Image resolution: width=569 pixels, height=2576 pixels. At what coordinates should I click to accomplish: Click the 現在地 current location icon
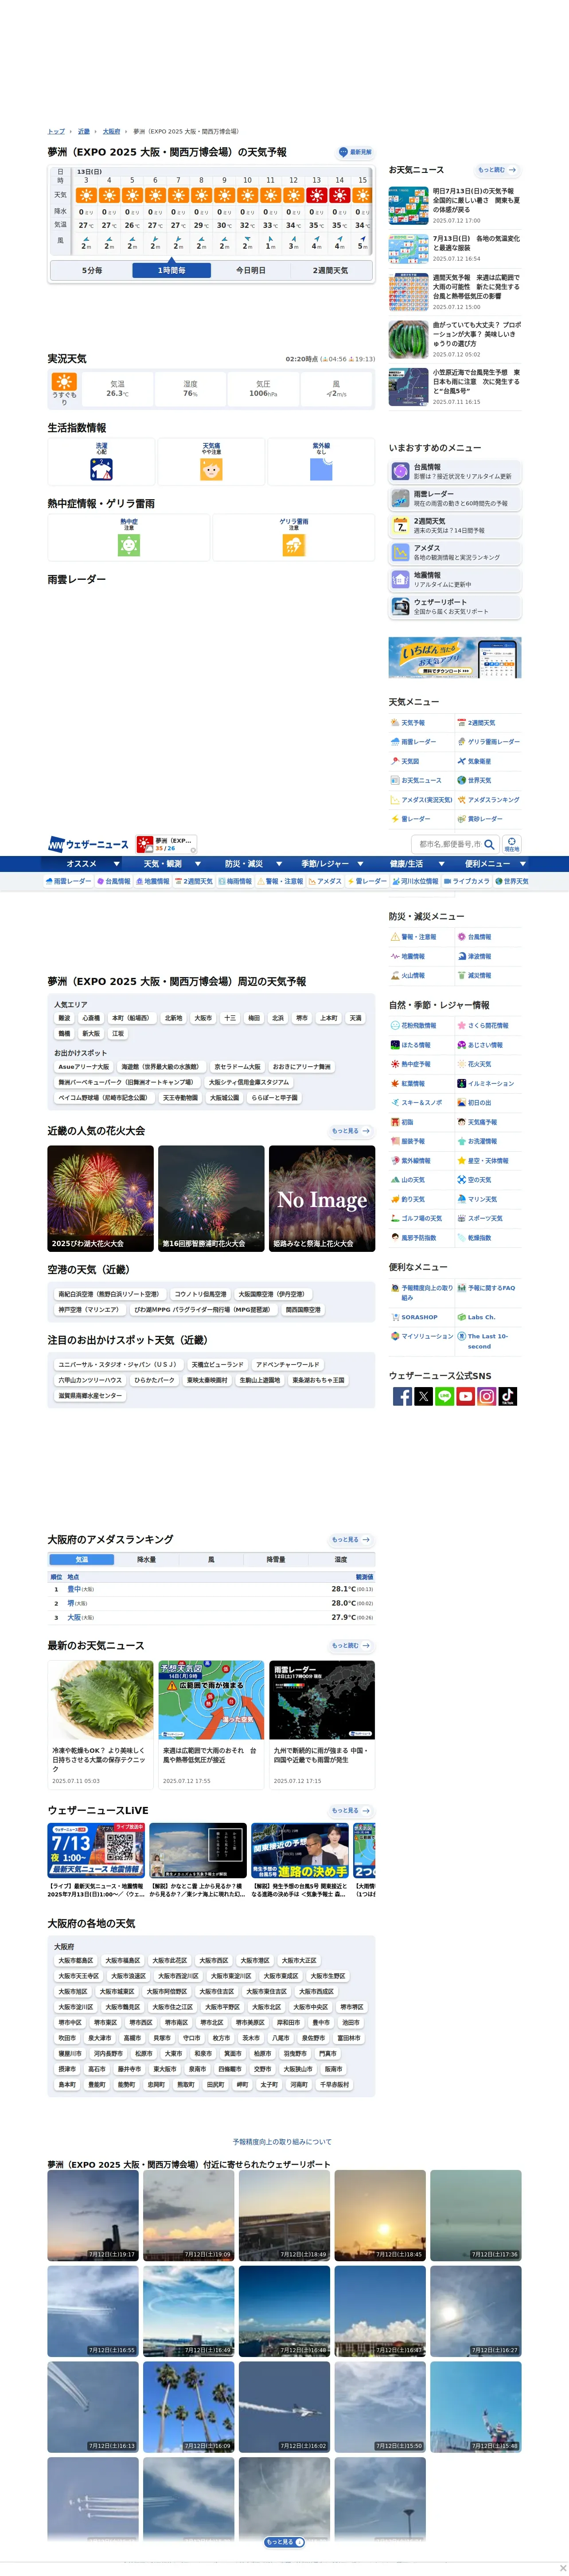[511, 844]
